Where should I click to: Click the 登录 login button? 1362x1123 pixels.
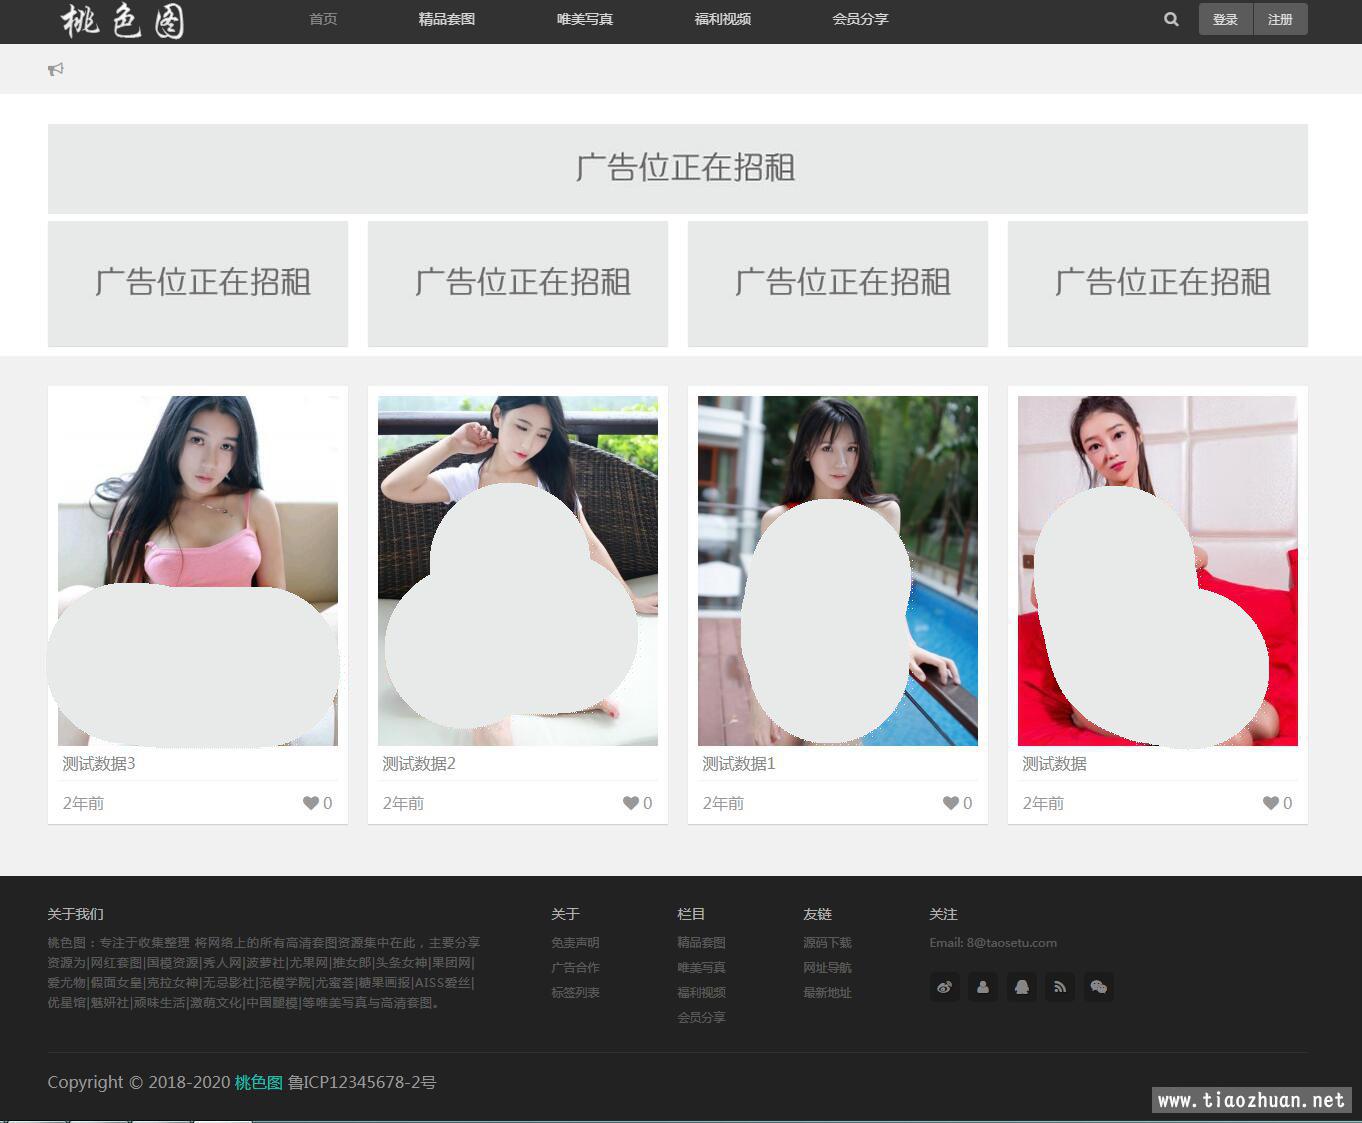point(1225,19)
